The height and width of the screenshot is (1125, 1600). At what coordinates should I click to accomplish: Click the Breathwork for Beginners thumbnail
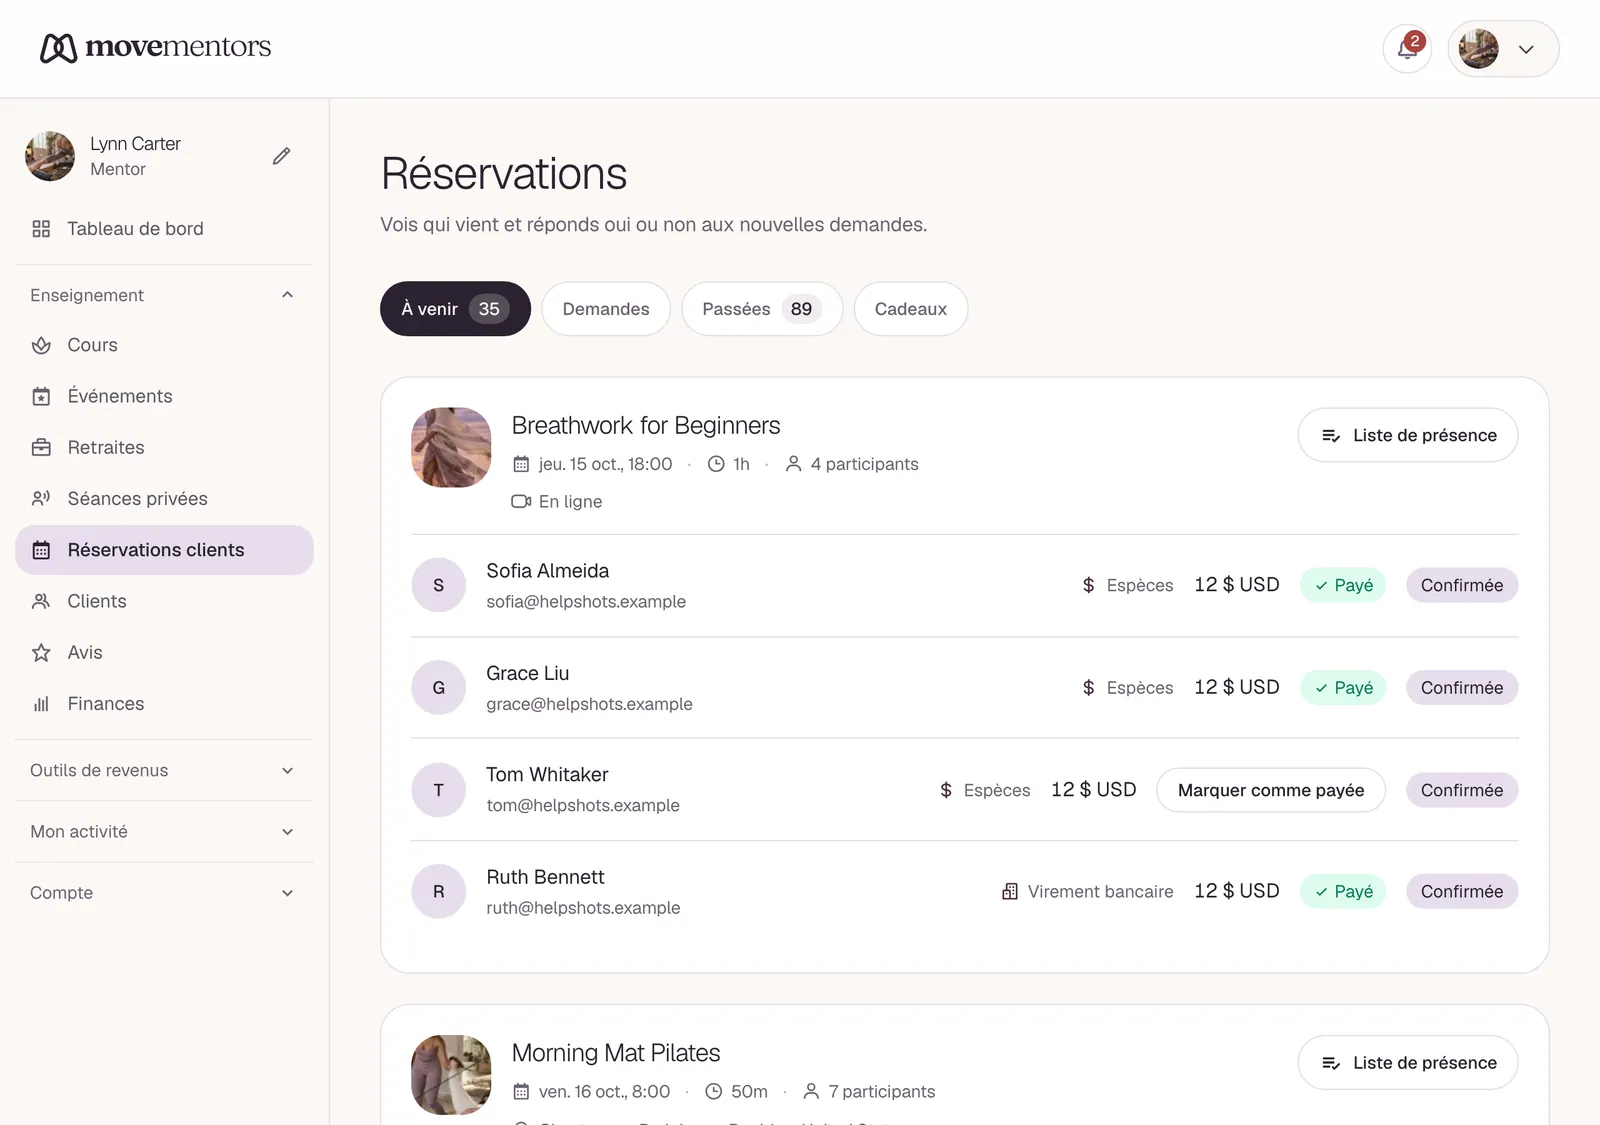[x=451, y=447]
